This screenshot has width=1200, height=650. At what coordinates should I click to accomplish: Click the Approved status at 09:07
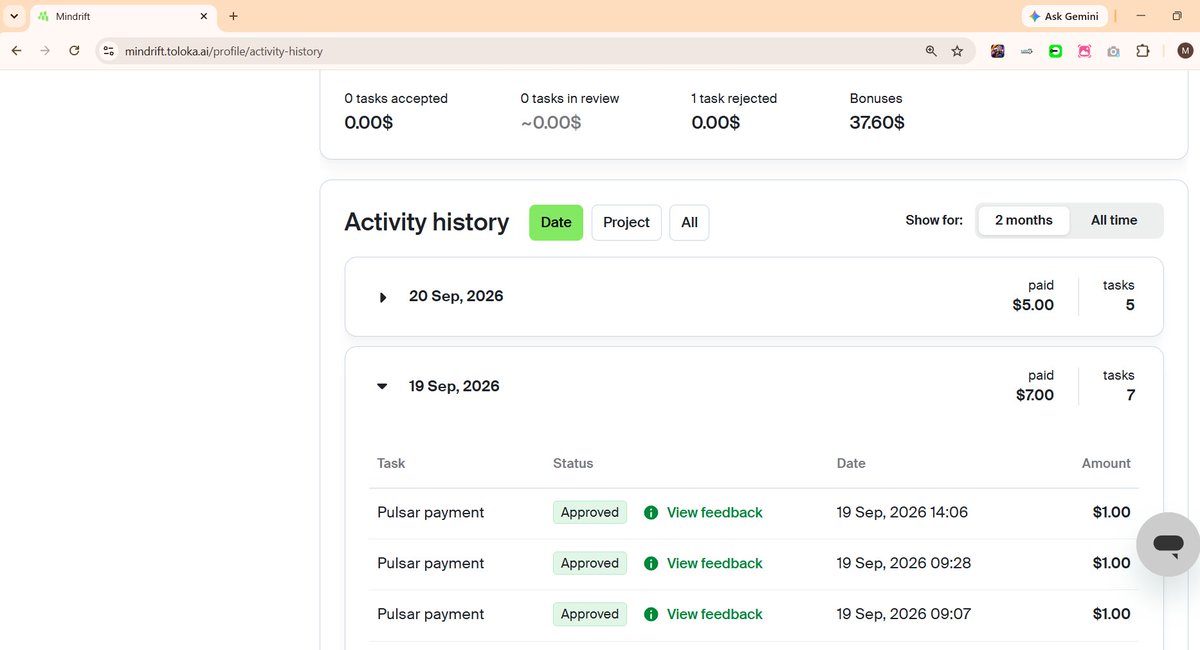click(590, 614)
